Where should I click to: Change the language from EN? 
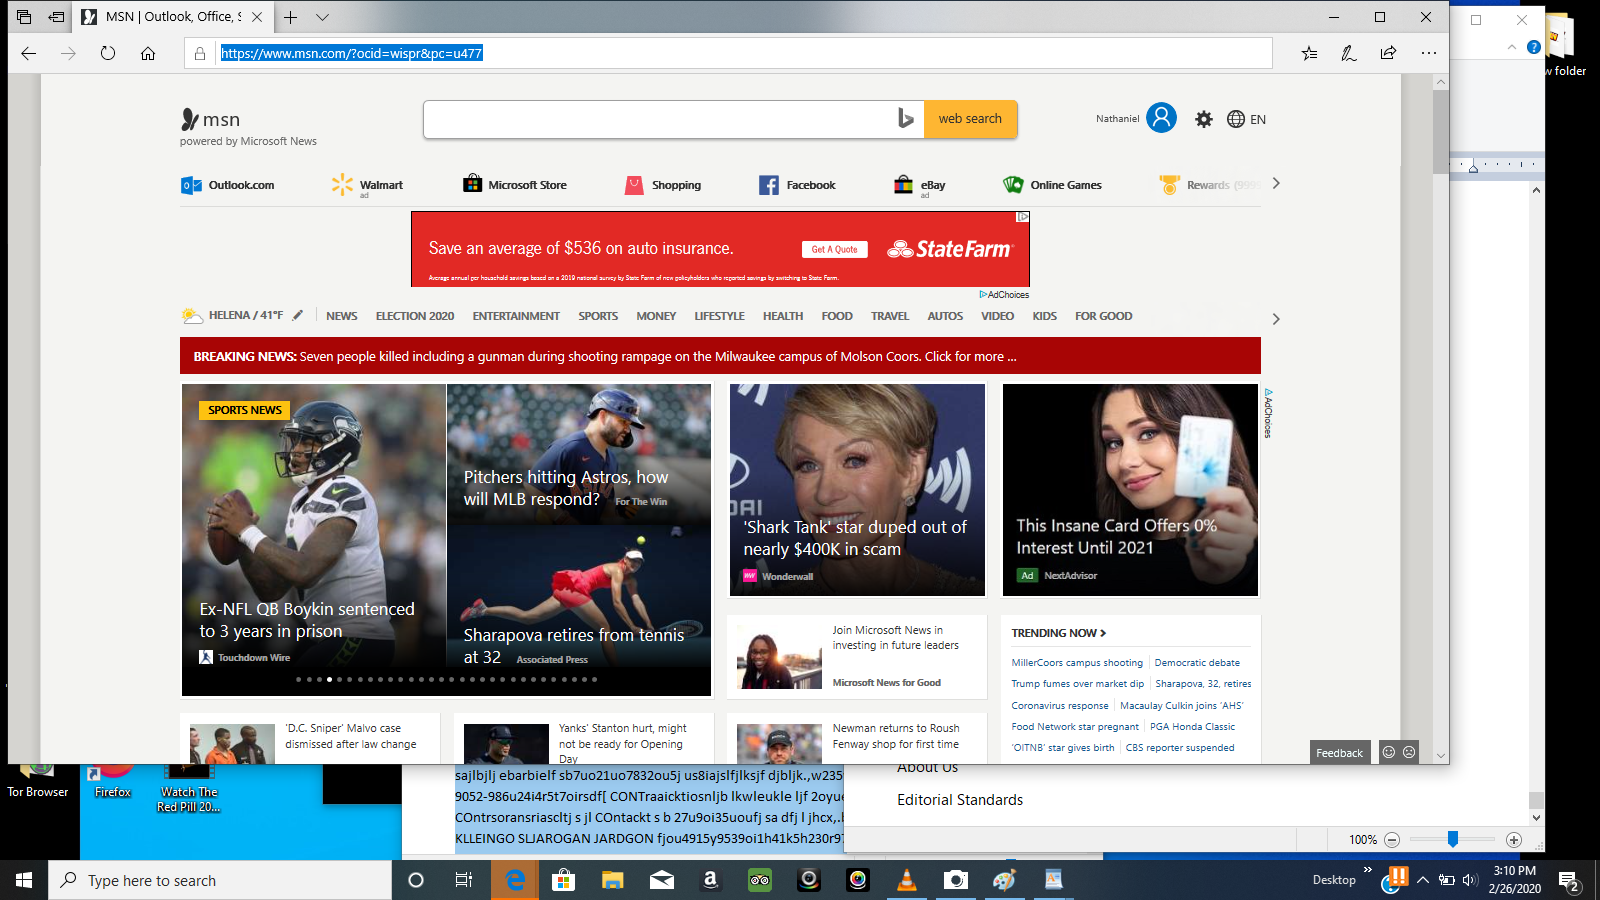[x=1246, y=119]
